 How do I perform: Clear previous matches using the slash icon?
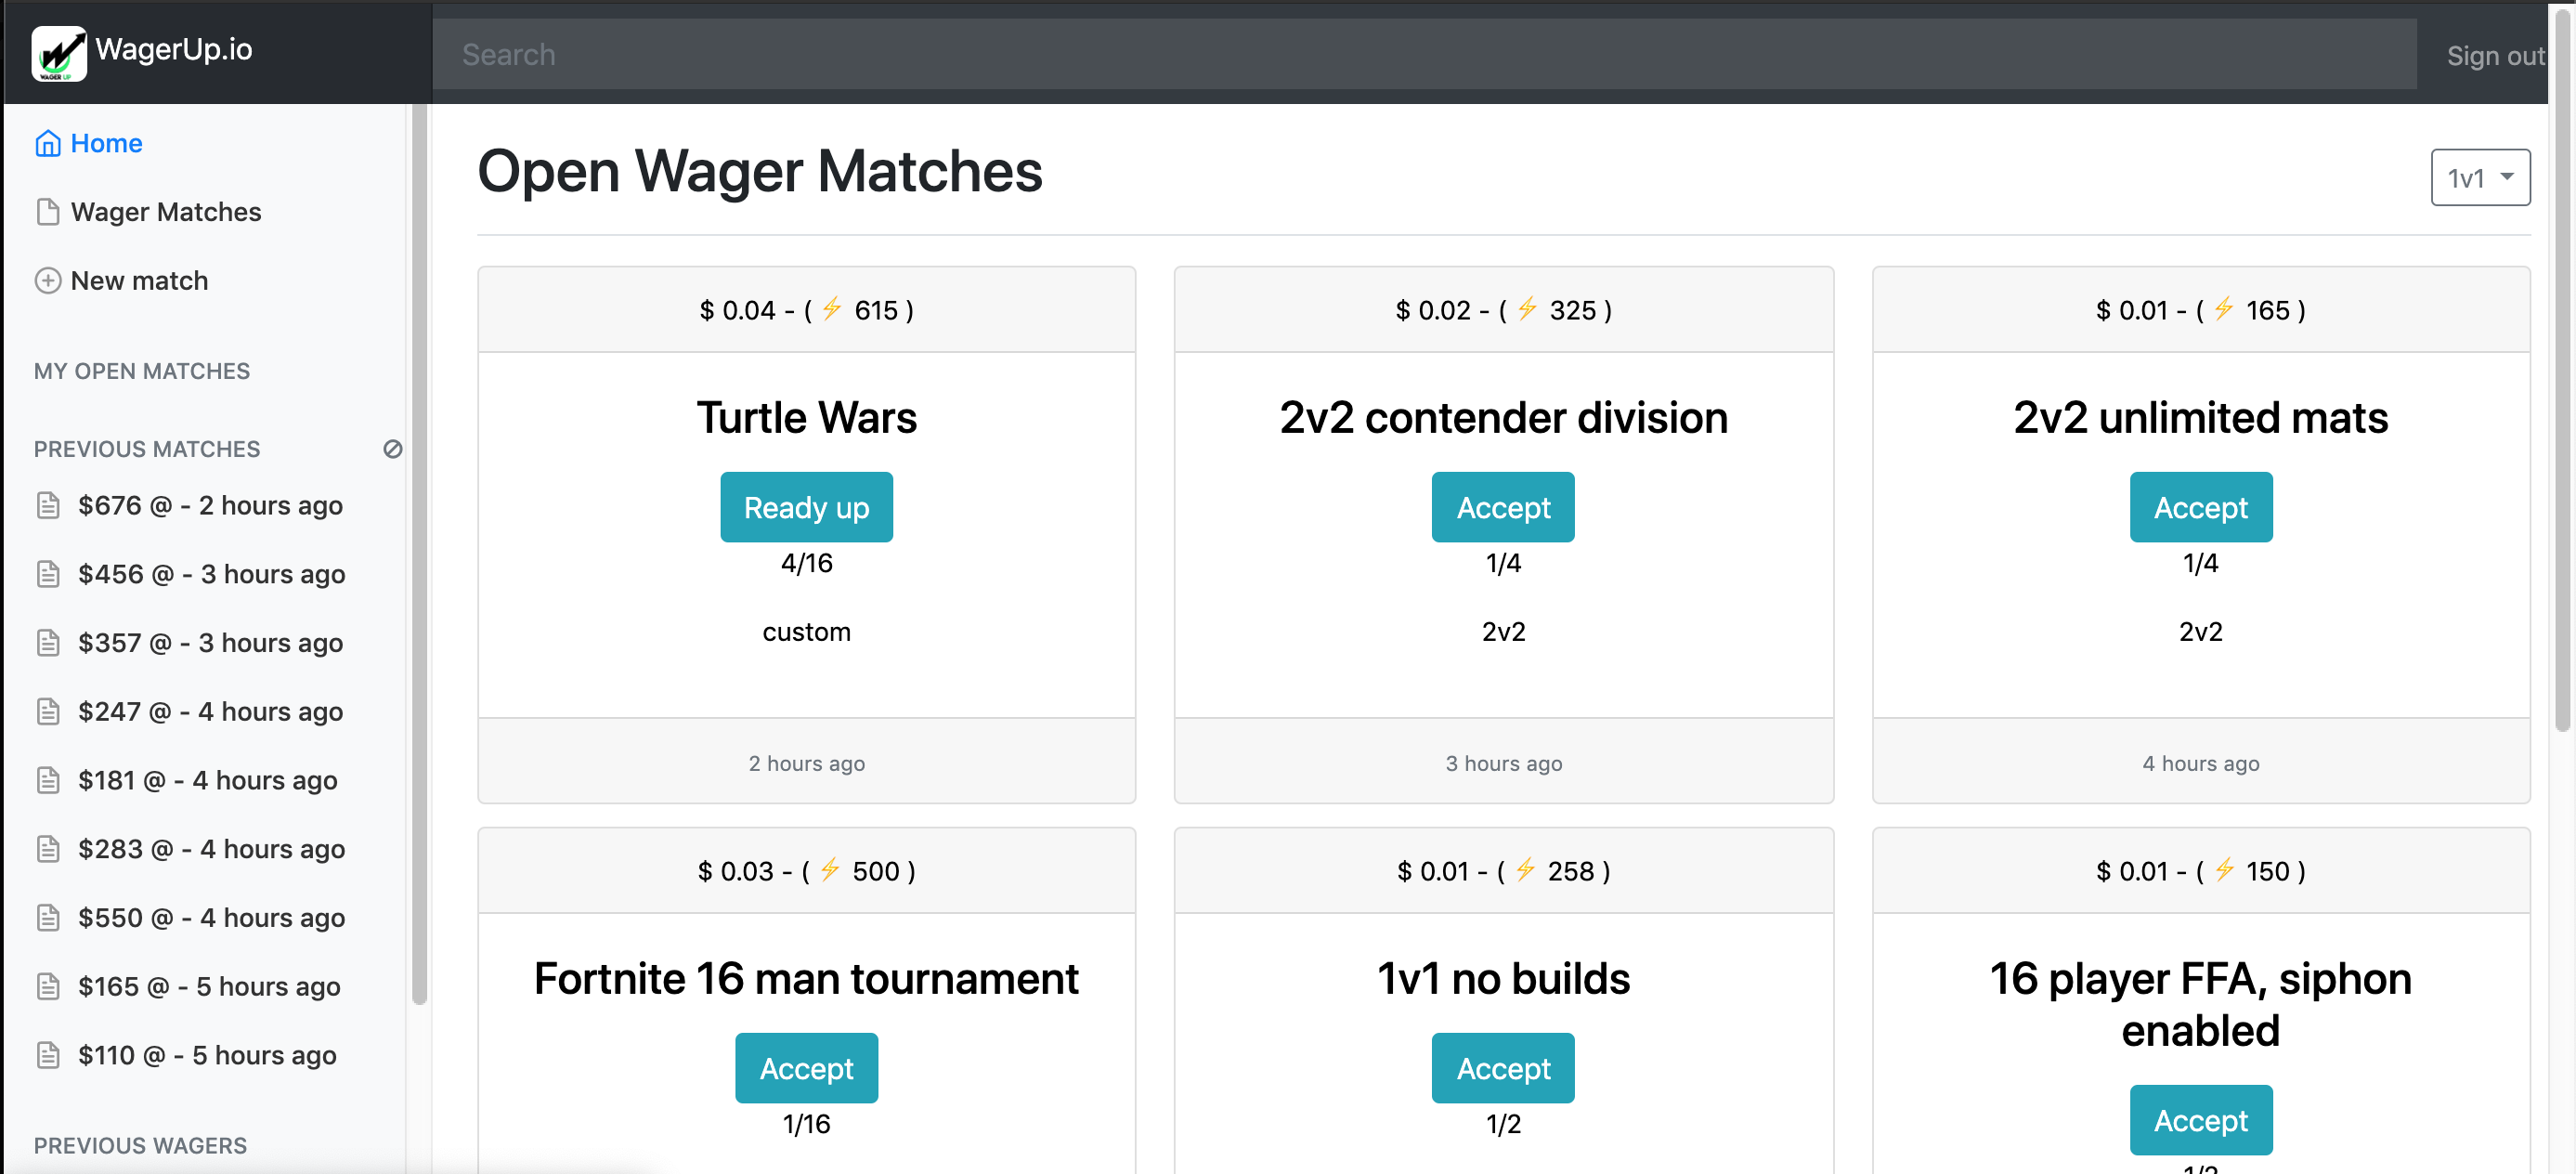[x=392, y=449]
